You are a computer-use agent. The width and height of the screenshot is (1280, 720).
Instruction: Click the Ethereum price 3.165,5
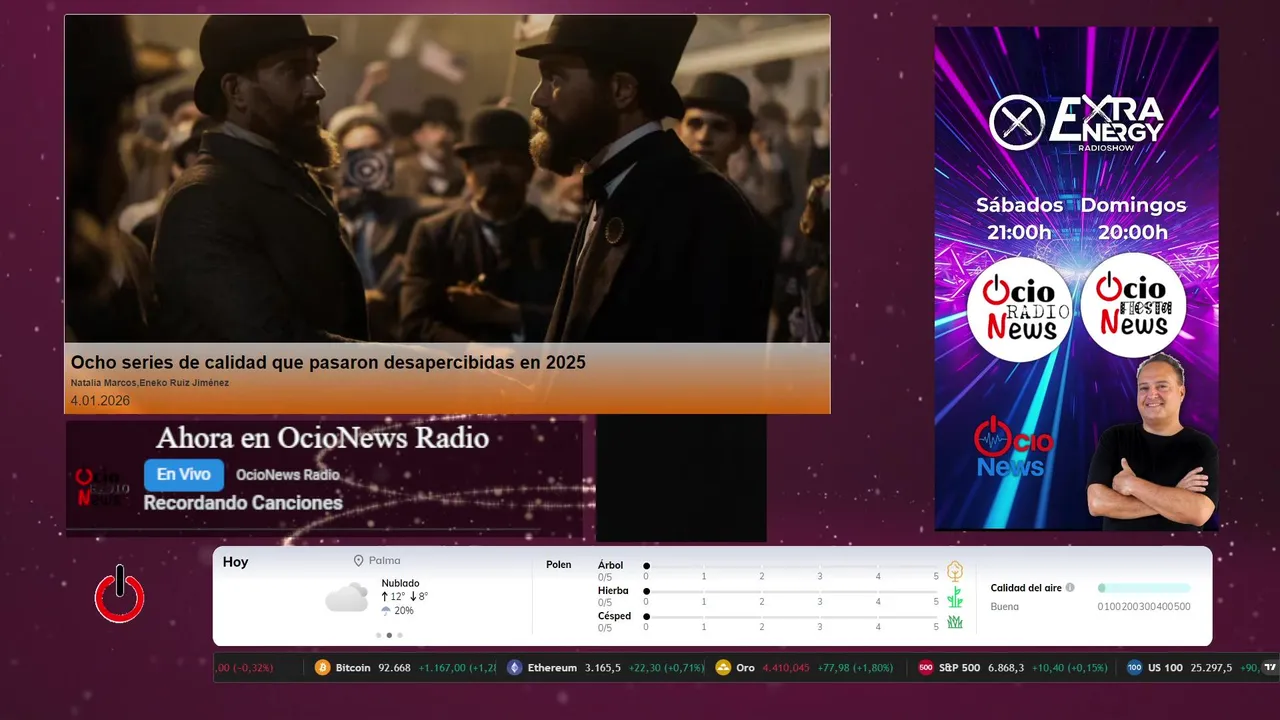click(603, 668)
